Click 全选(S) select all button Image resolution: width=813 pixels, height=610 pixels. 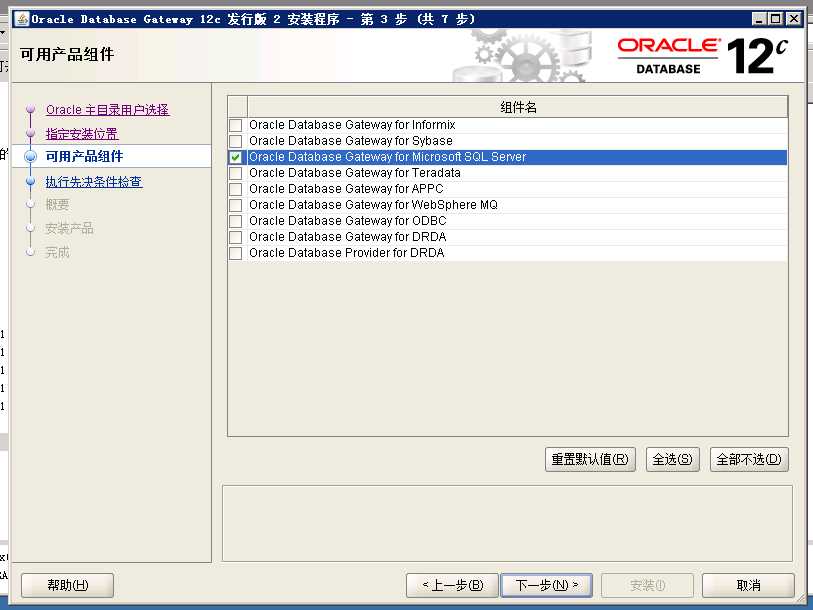[x=672, y=460]
